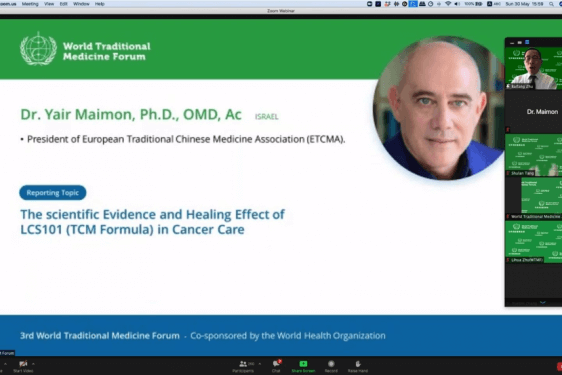Click the highlighted blue menu bar icon
562x375 pixels.
(x=413, y=4)
